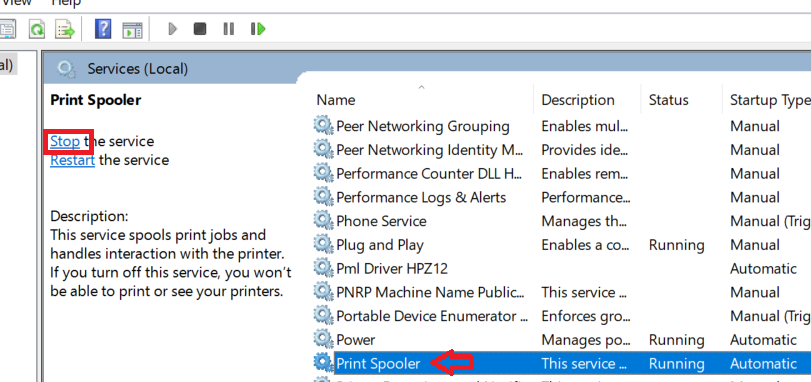Click the Services (Local) pane title
811x382 pixels.
[x=138, y=68]
